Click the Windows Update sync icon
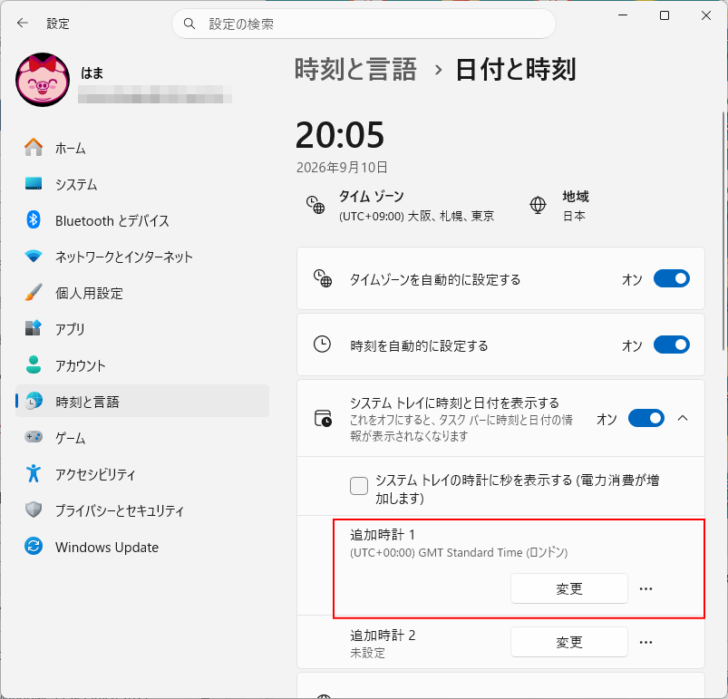Image resolution: width=728 pixels, height=699 pixels. click(x=33, y=546)
